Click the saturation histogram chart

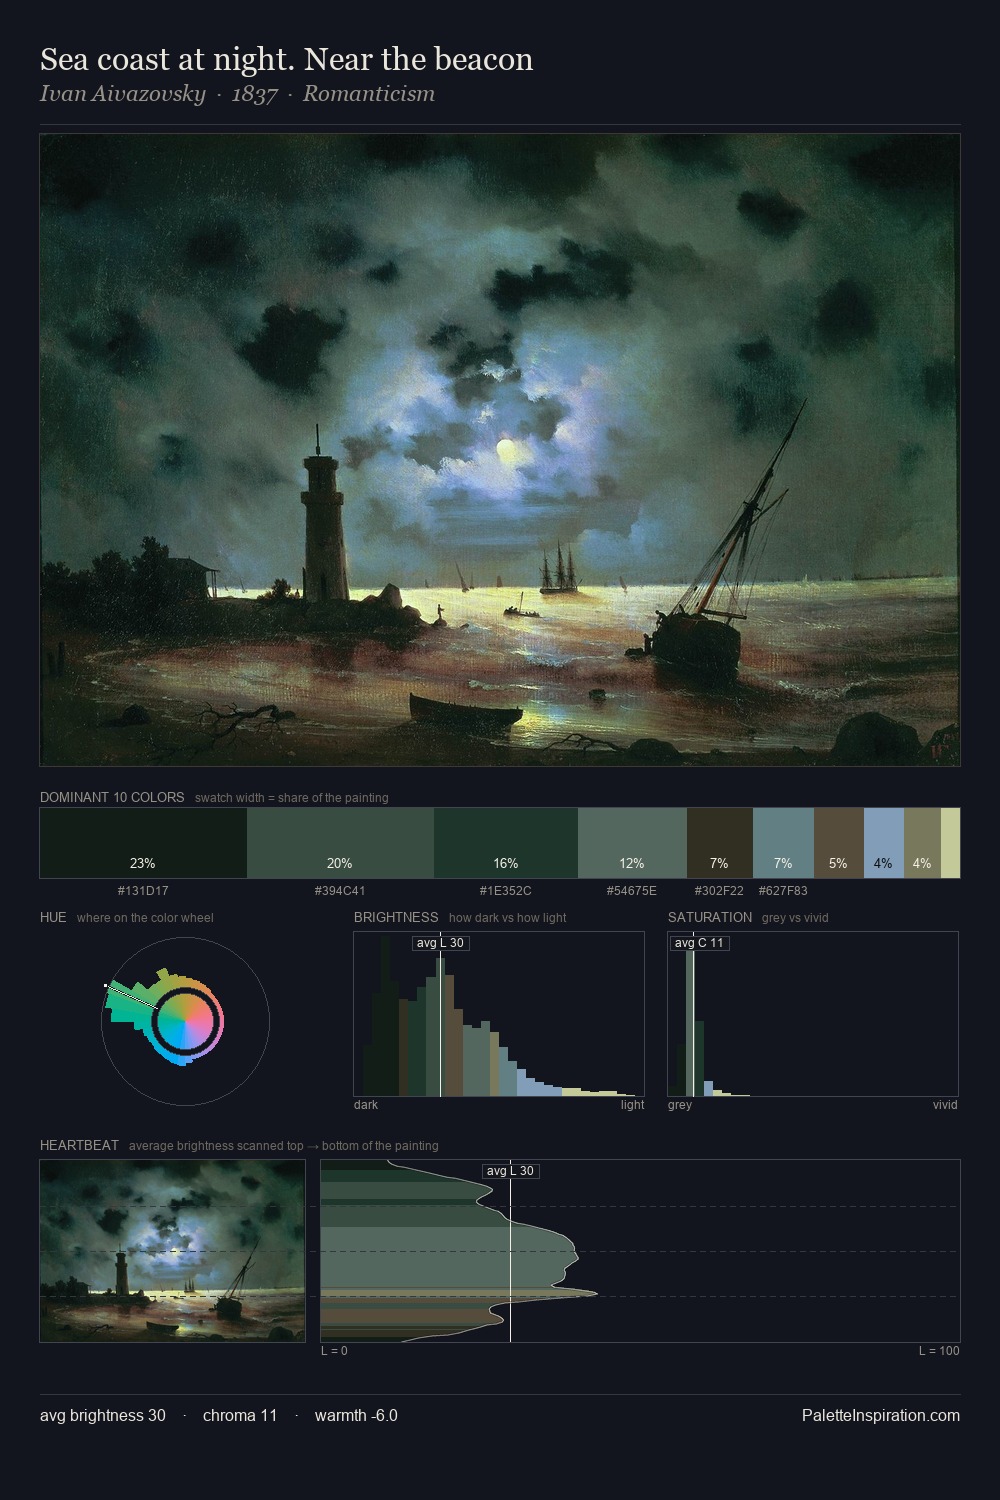813,1014
